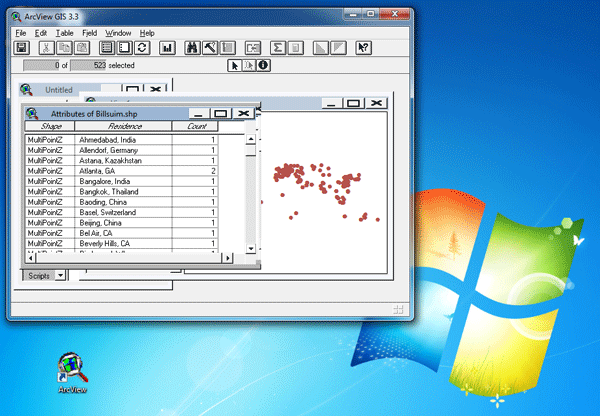Select the pointer Select tool

[x=234, y=65]
